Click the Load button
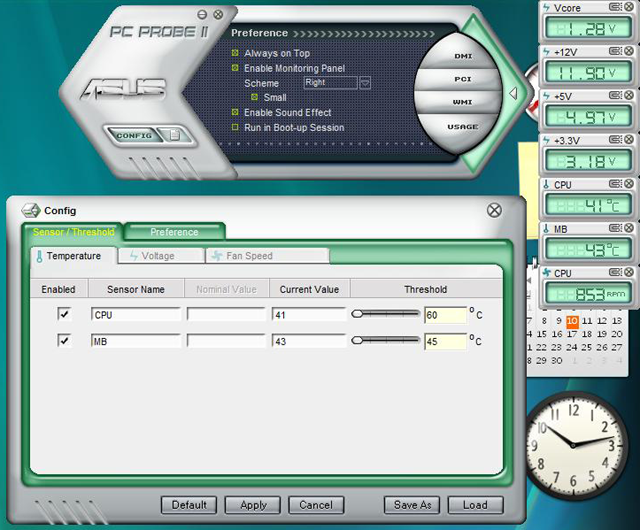Screen dimensions: 640x530 coord(475,505)
